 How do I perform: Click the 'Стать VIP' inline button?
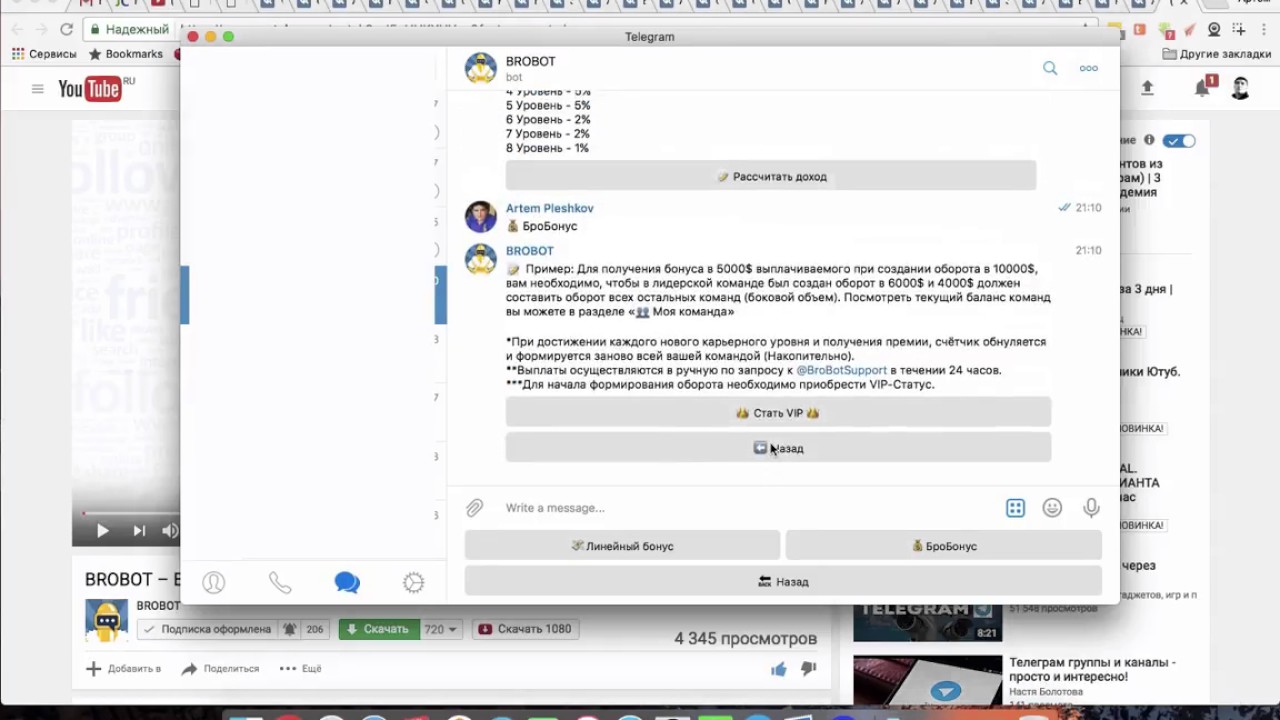pos(778,413)
